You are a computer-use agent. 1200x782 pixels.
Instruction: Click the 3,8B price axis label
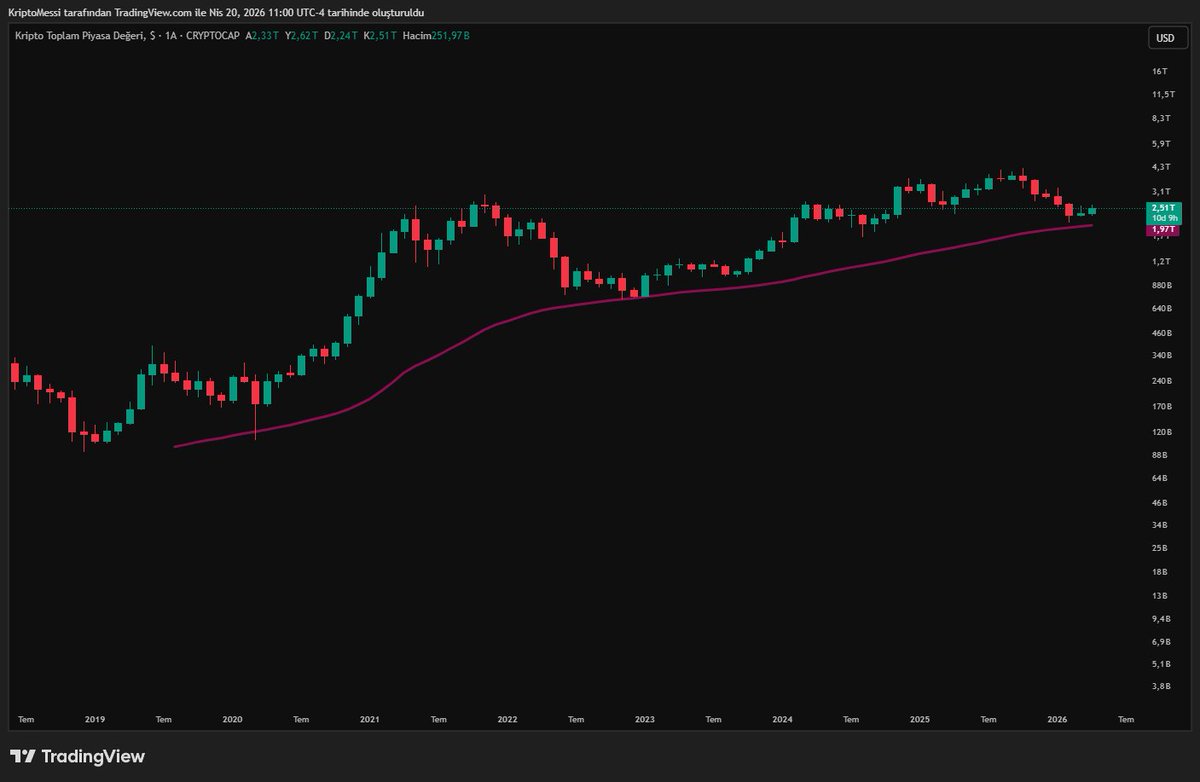pos(1161,687)
